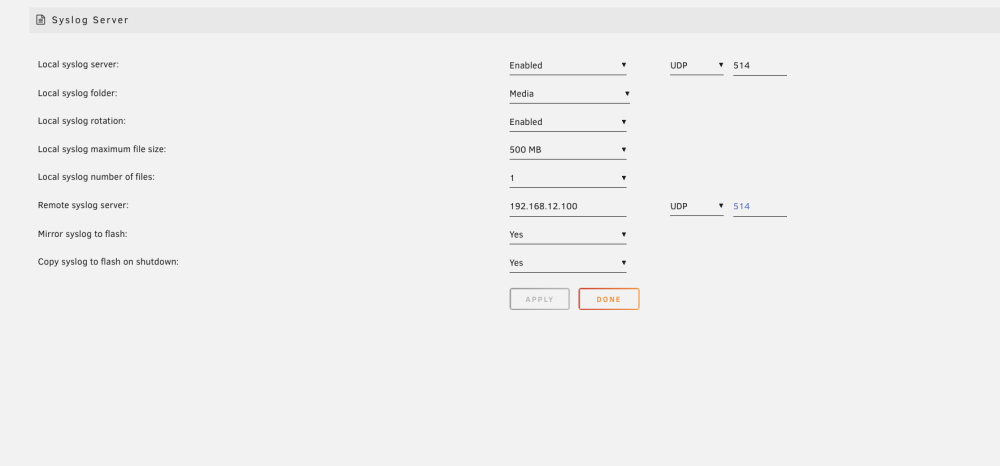This screenshot has height=466, width=1000.
Task: Click the 'Local syslog rotation:' label
Action: [82, 121]
